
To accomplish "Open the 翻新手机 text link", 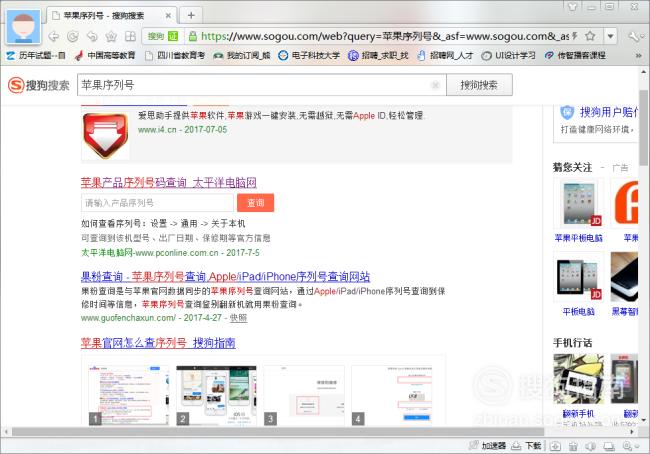I will pos(579,413).
